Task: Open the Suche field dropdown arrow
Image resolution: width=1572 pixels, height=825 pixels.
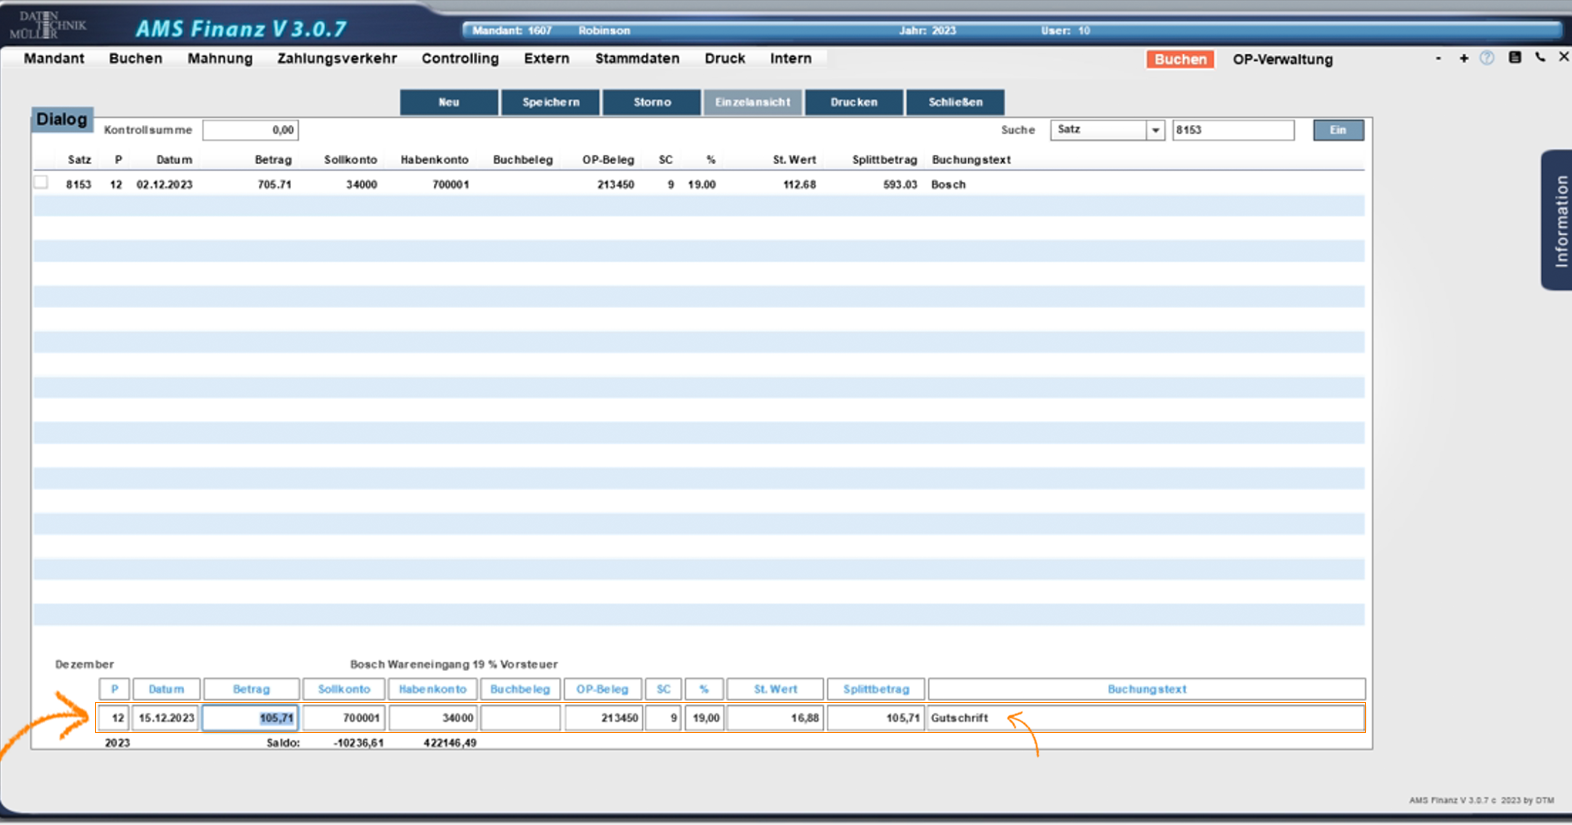Action: pyautogui.click(x=1155, y=130)
